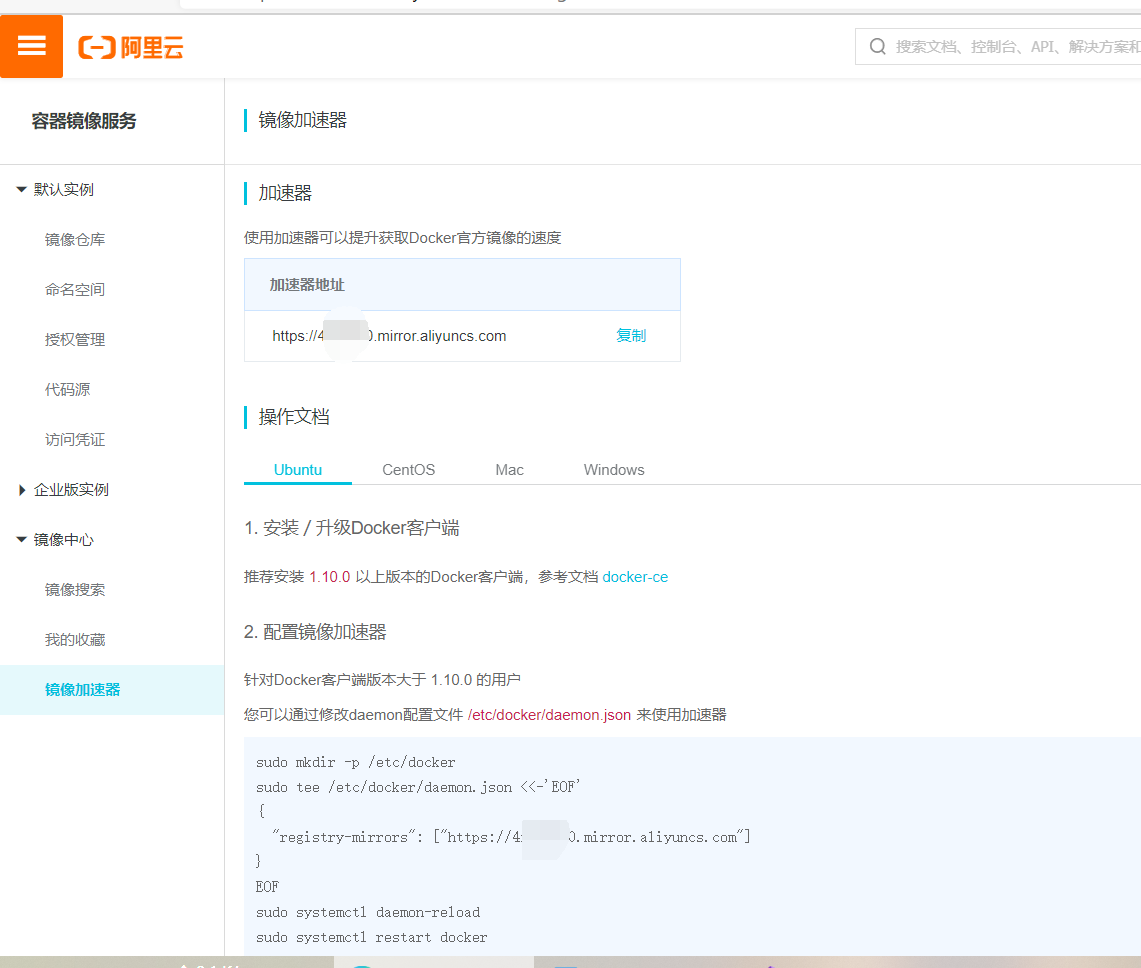Collapse the 默认实例 section
The height and width of the screenshot is (968, 1141).
click(x=62, y=189)
